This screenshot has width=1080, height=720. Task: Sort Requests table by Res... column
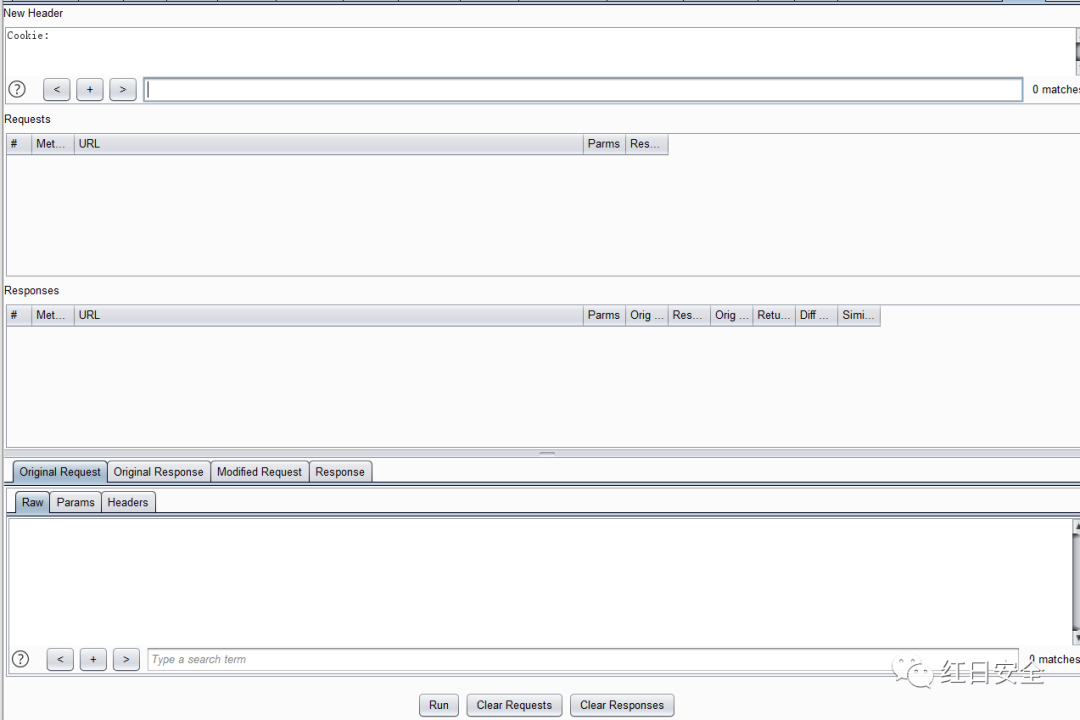[x=647, y=144]
